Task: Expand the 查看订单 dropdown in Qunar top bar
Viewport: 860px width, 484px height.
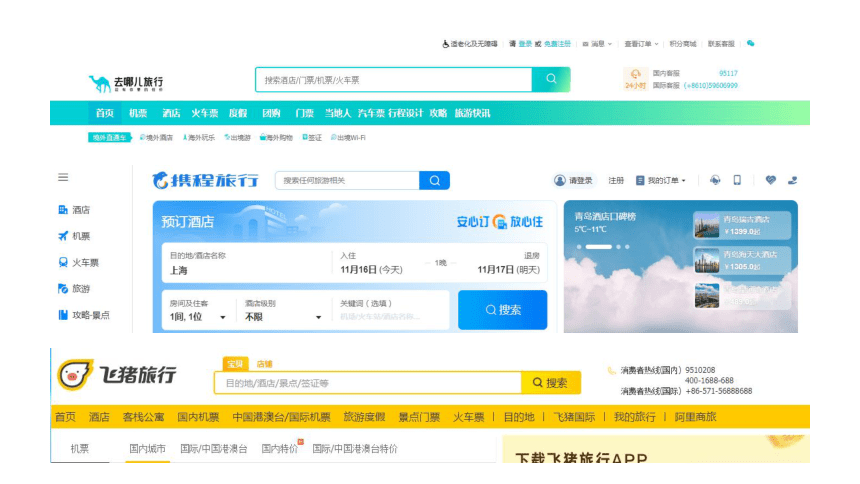Action: click(641, 44)
